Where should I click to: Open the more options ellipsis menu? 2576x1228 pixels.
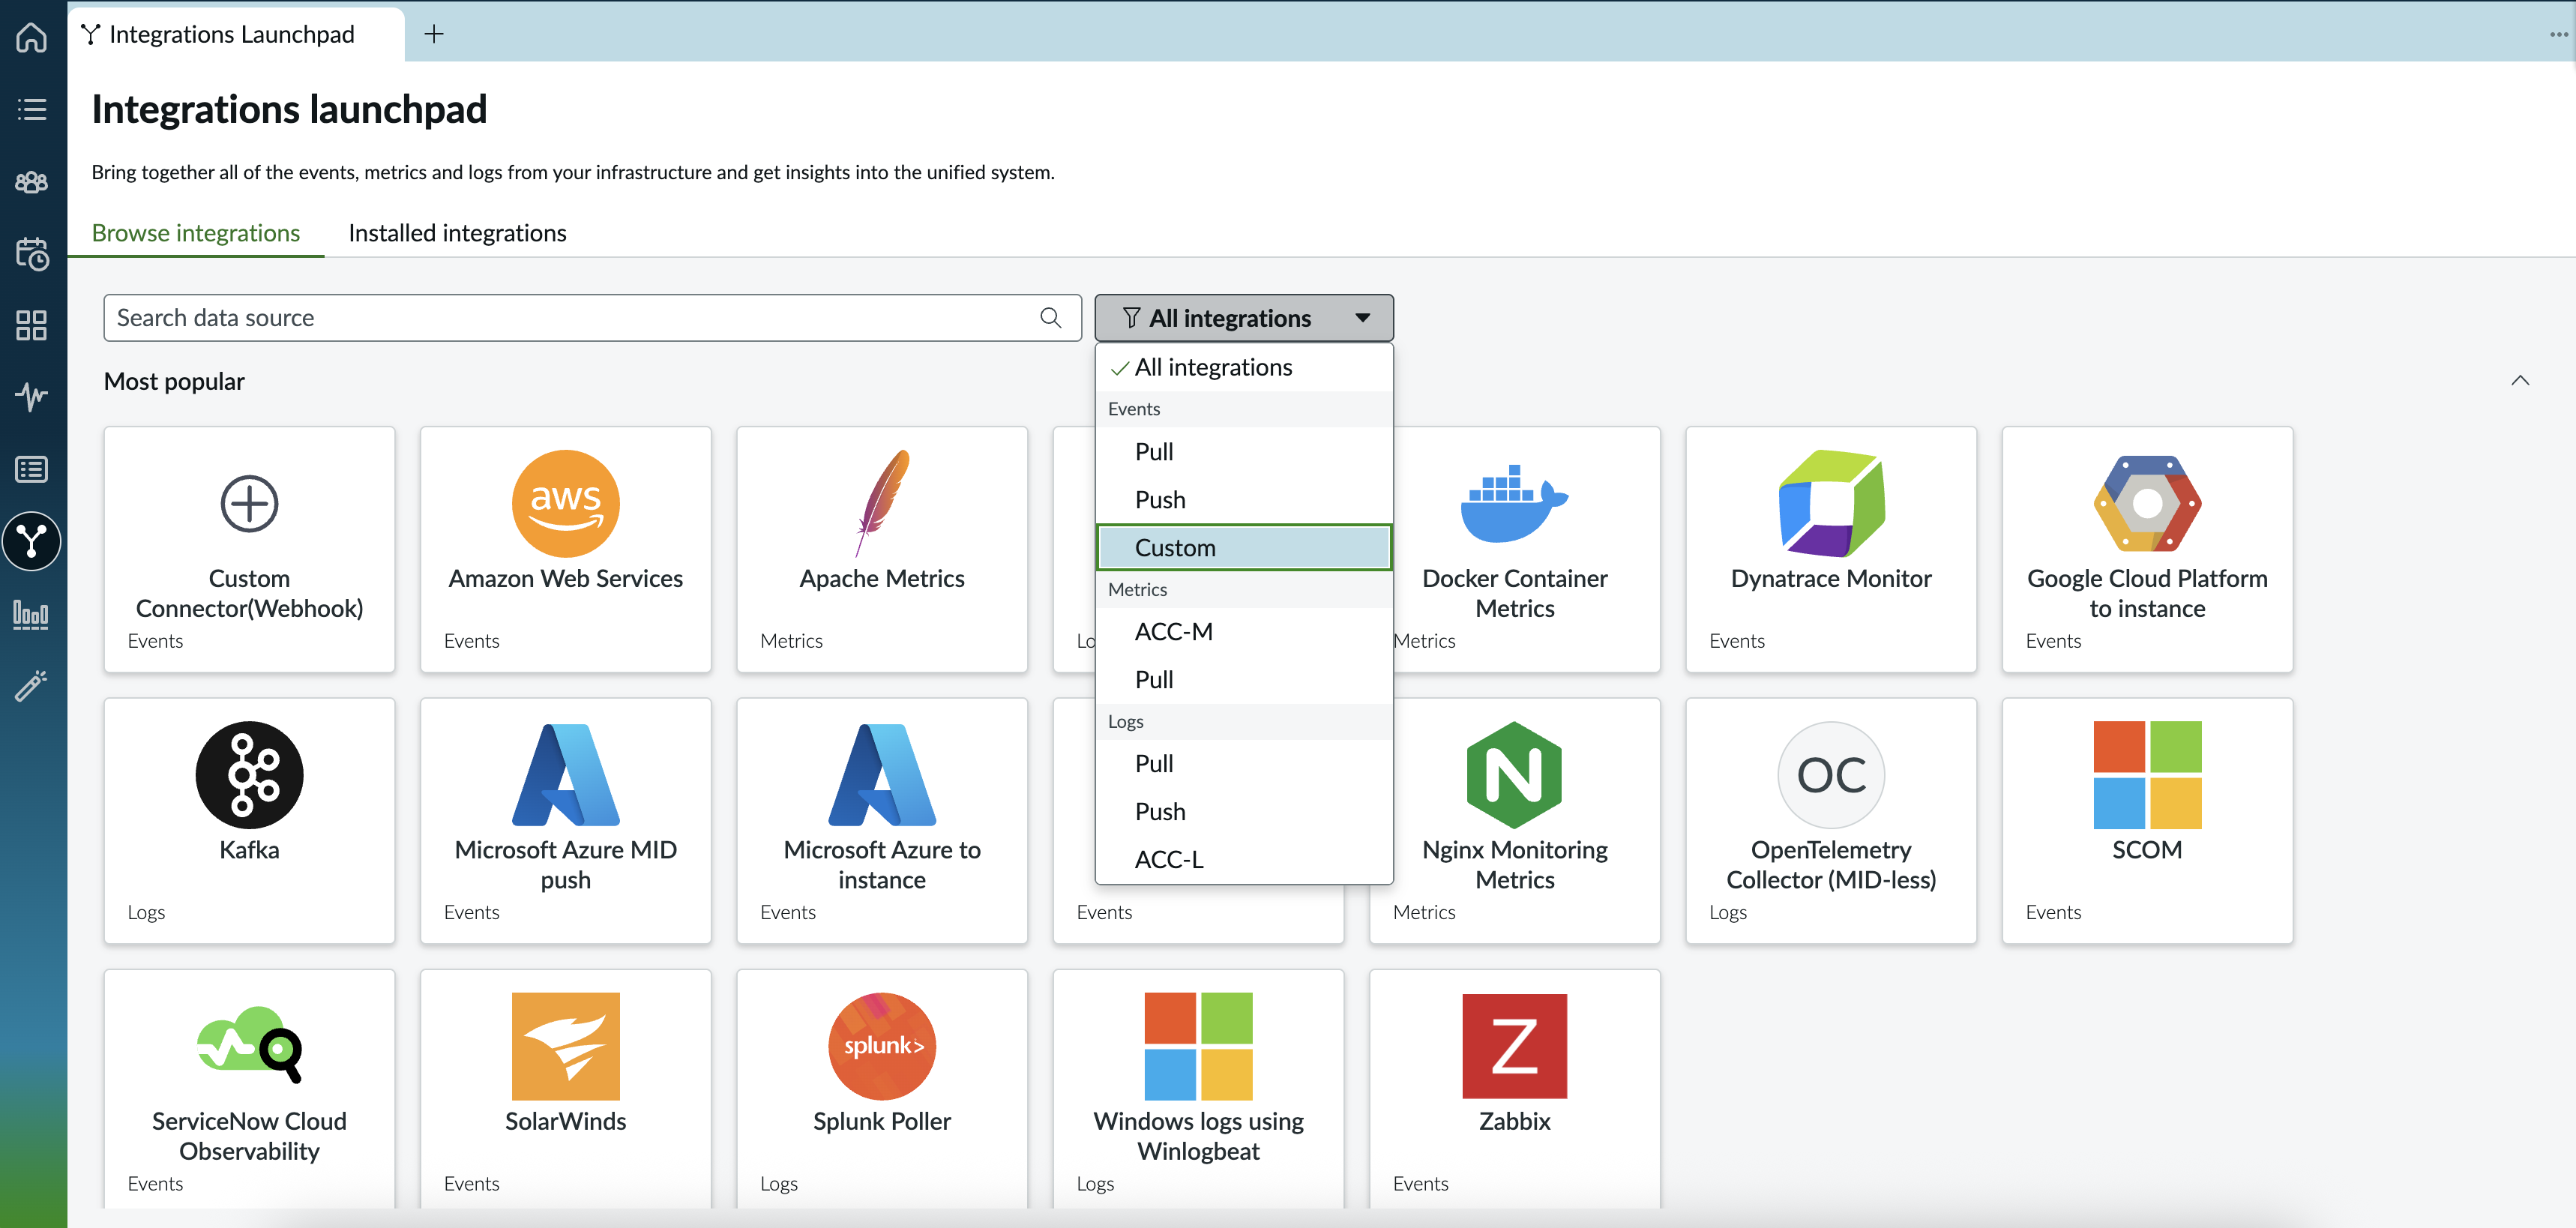2558,34
